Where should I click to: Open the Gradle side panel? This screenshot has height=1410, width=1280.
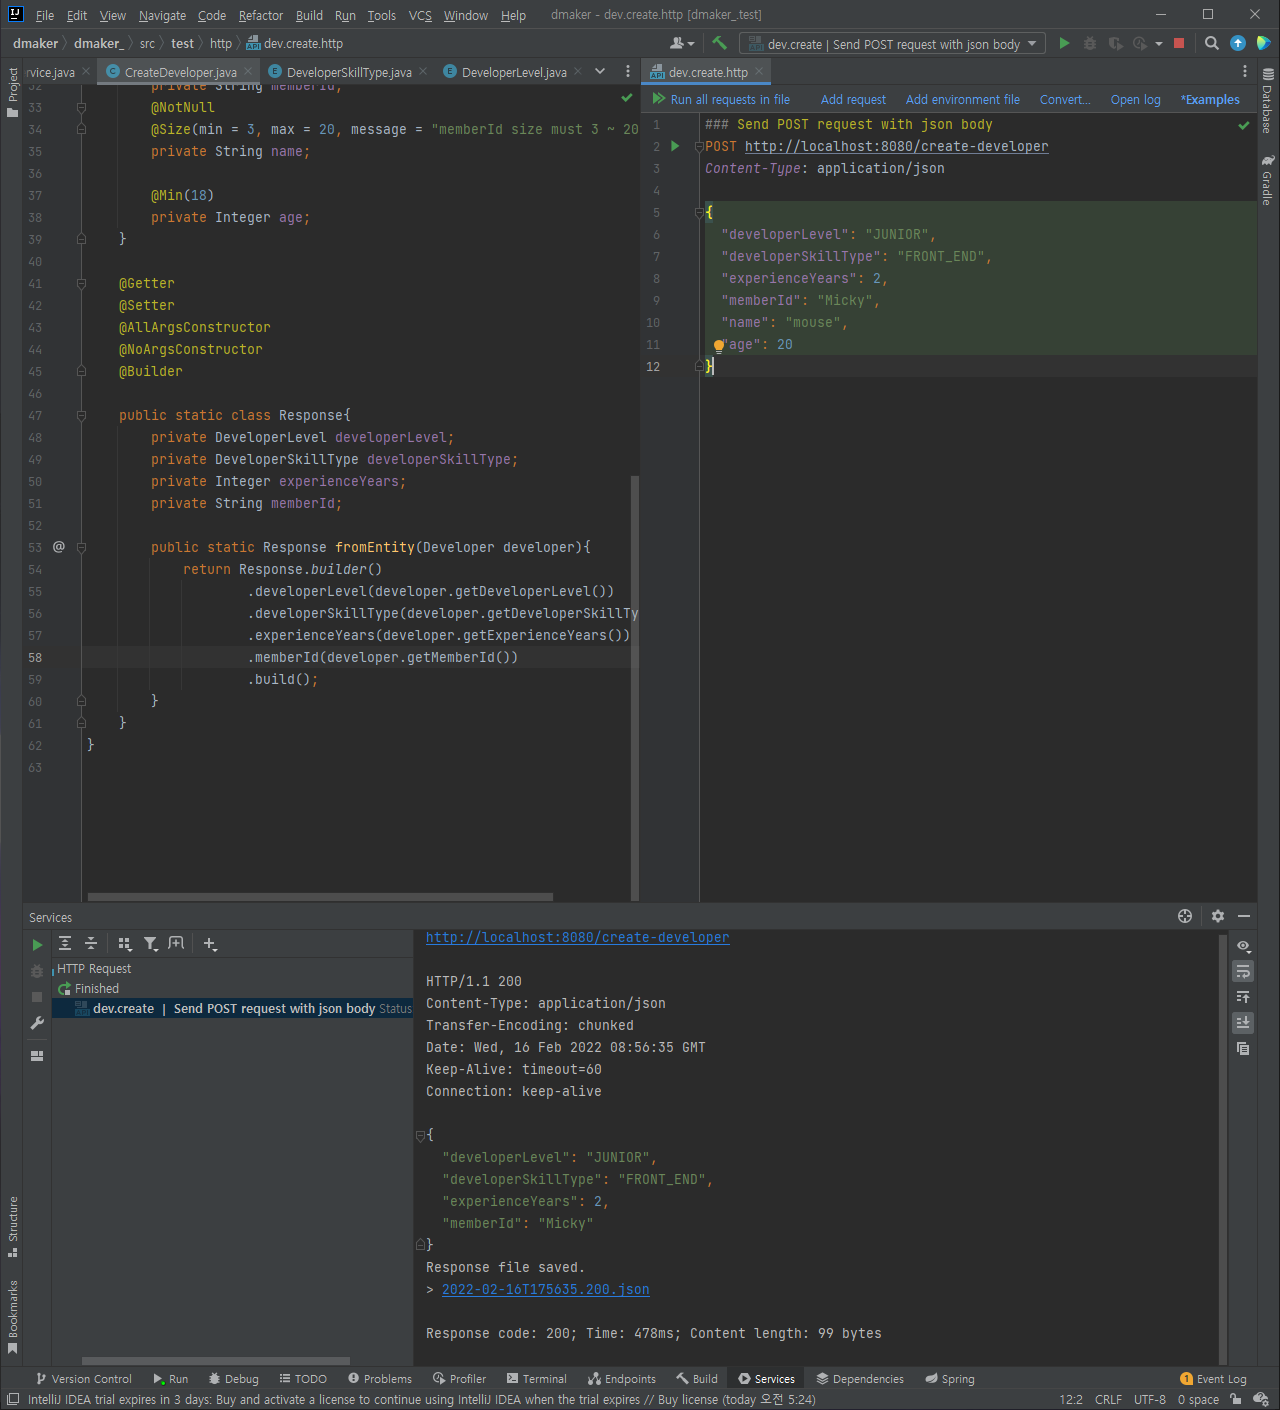pos(1267,179)
